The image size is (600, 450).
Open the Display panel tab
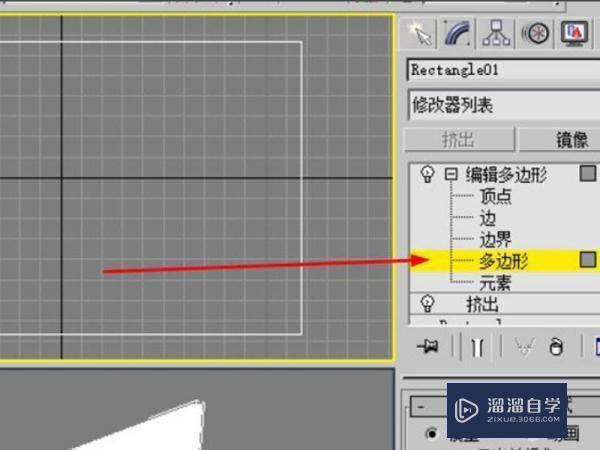pos(574,34)
